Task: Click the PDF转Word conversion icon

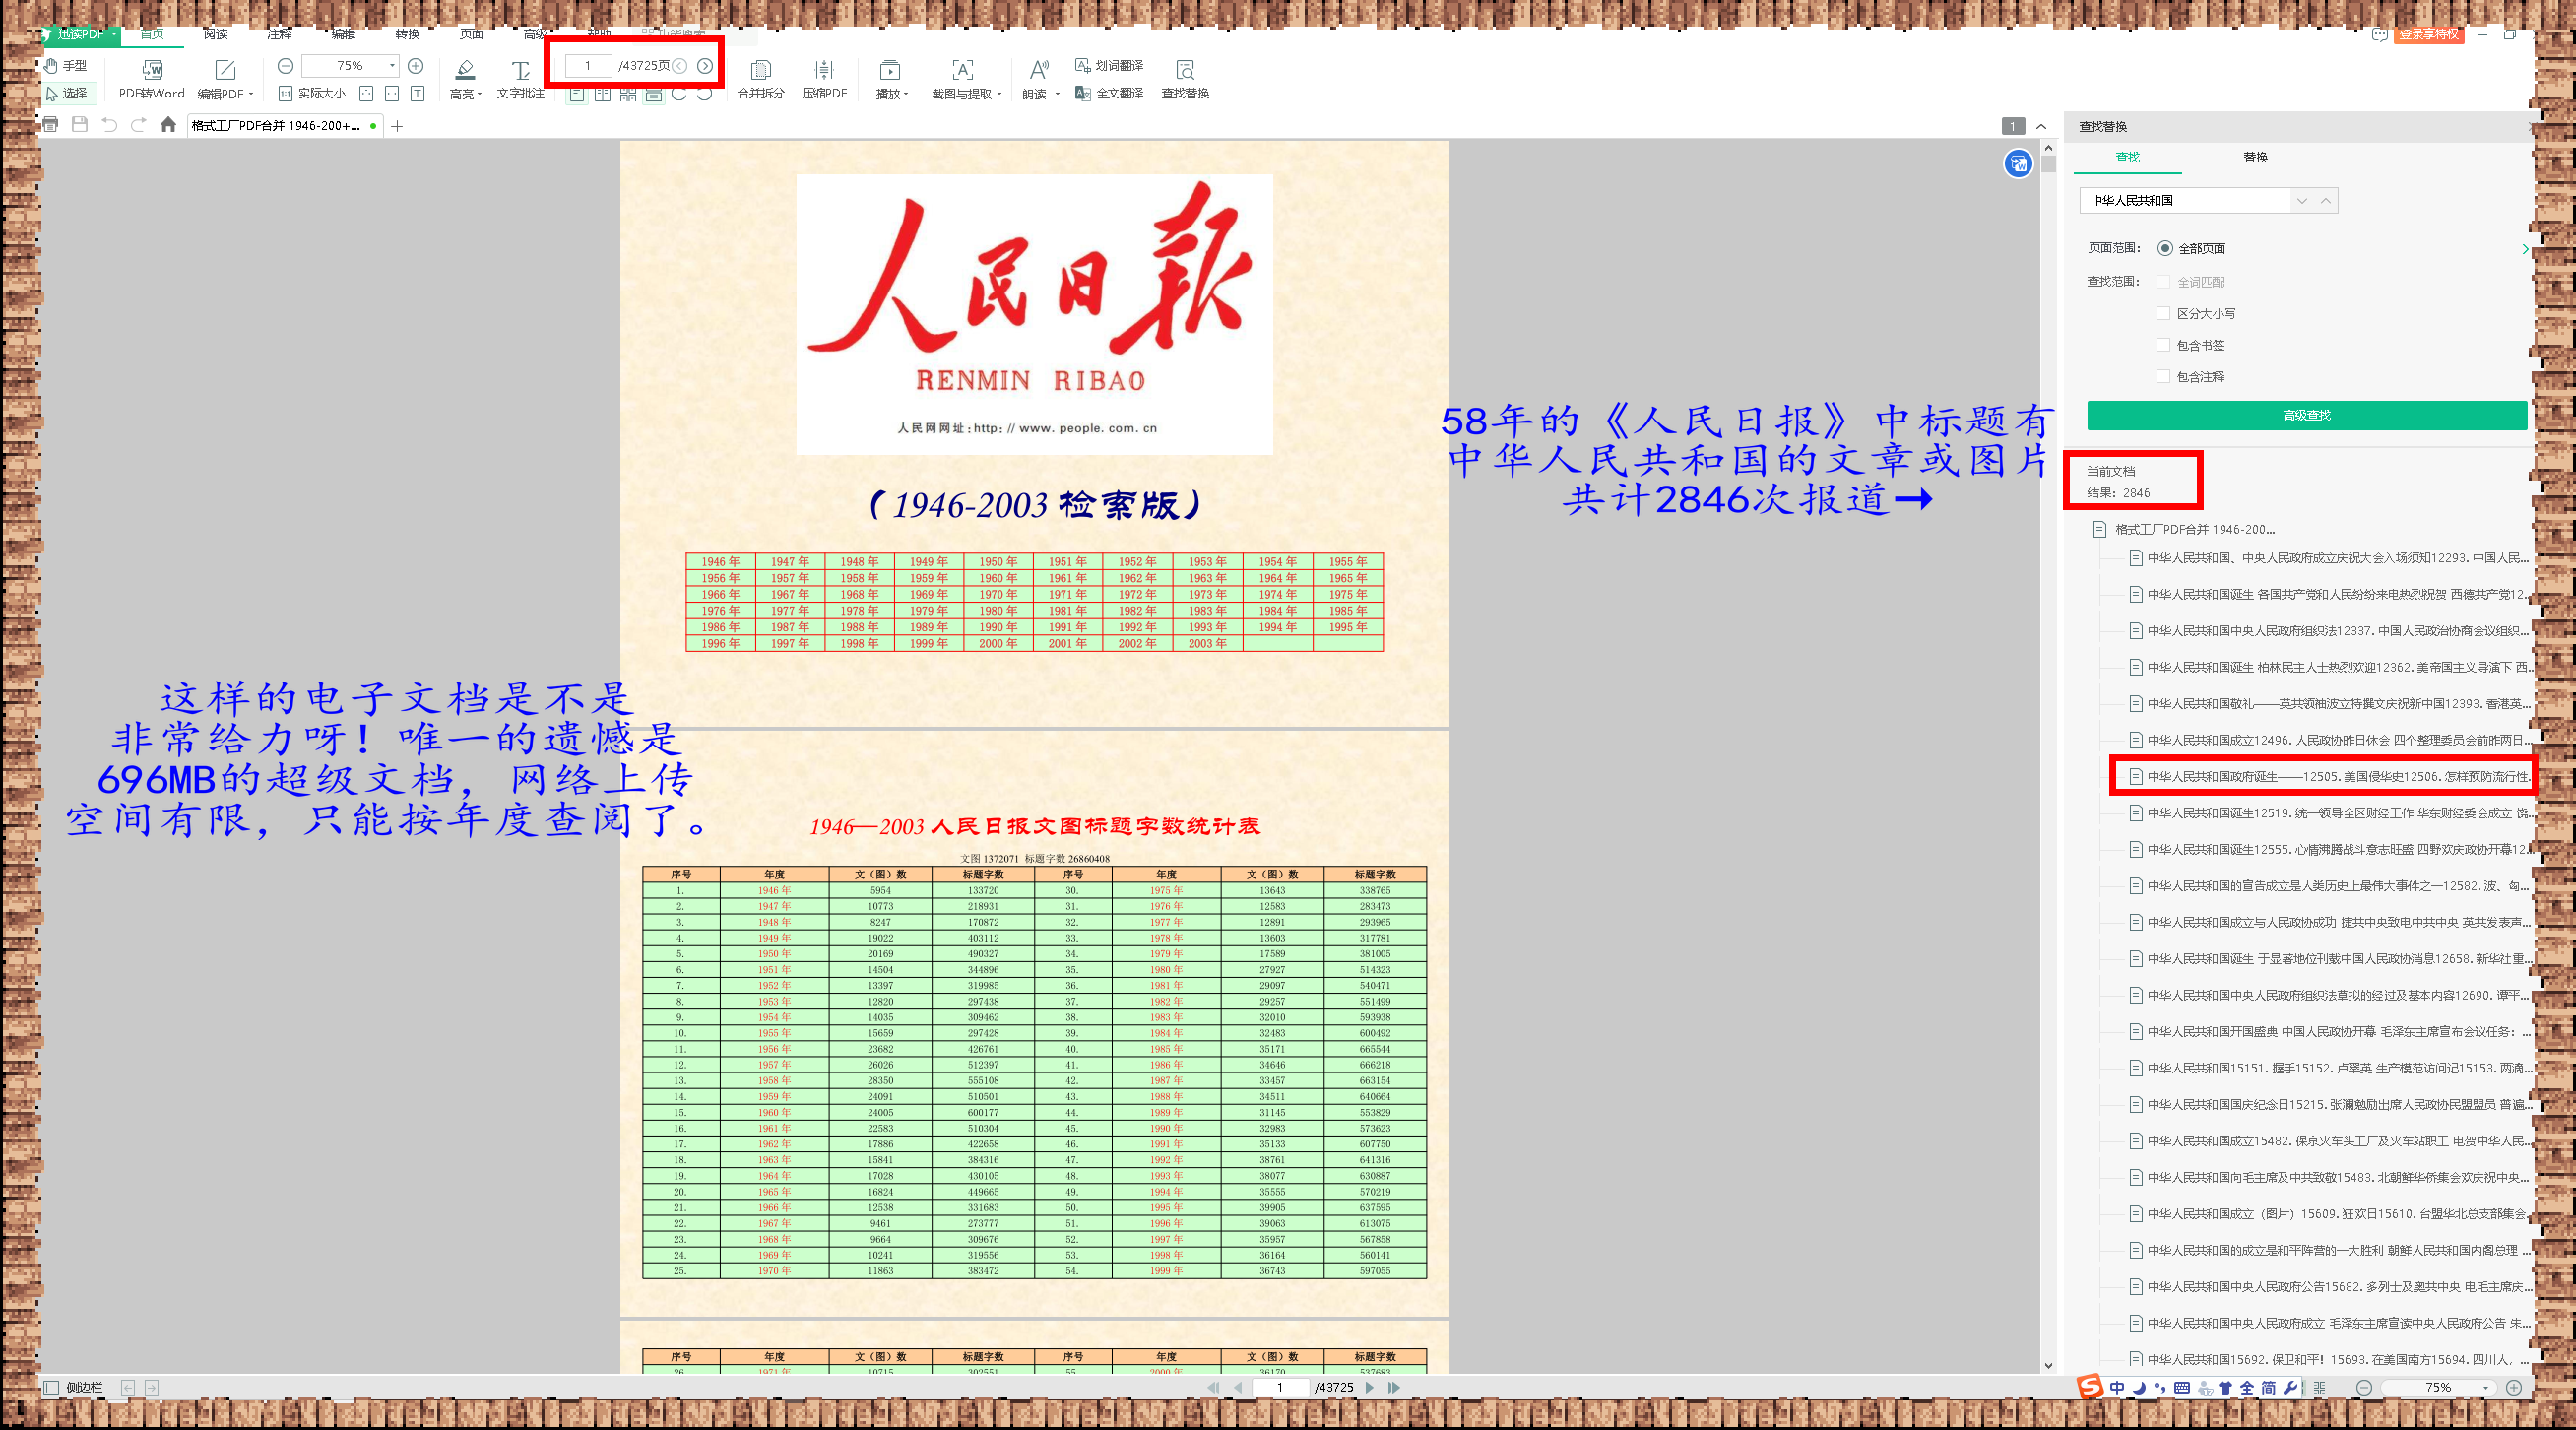Action: tap(152, 70)
